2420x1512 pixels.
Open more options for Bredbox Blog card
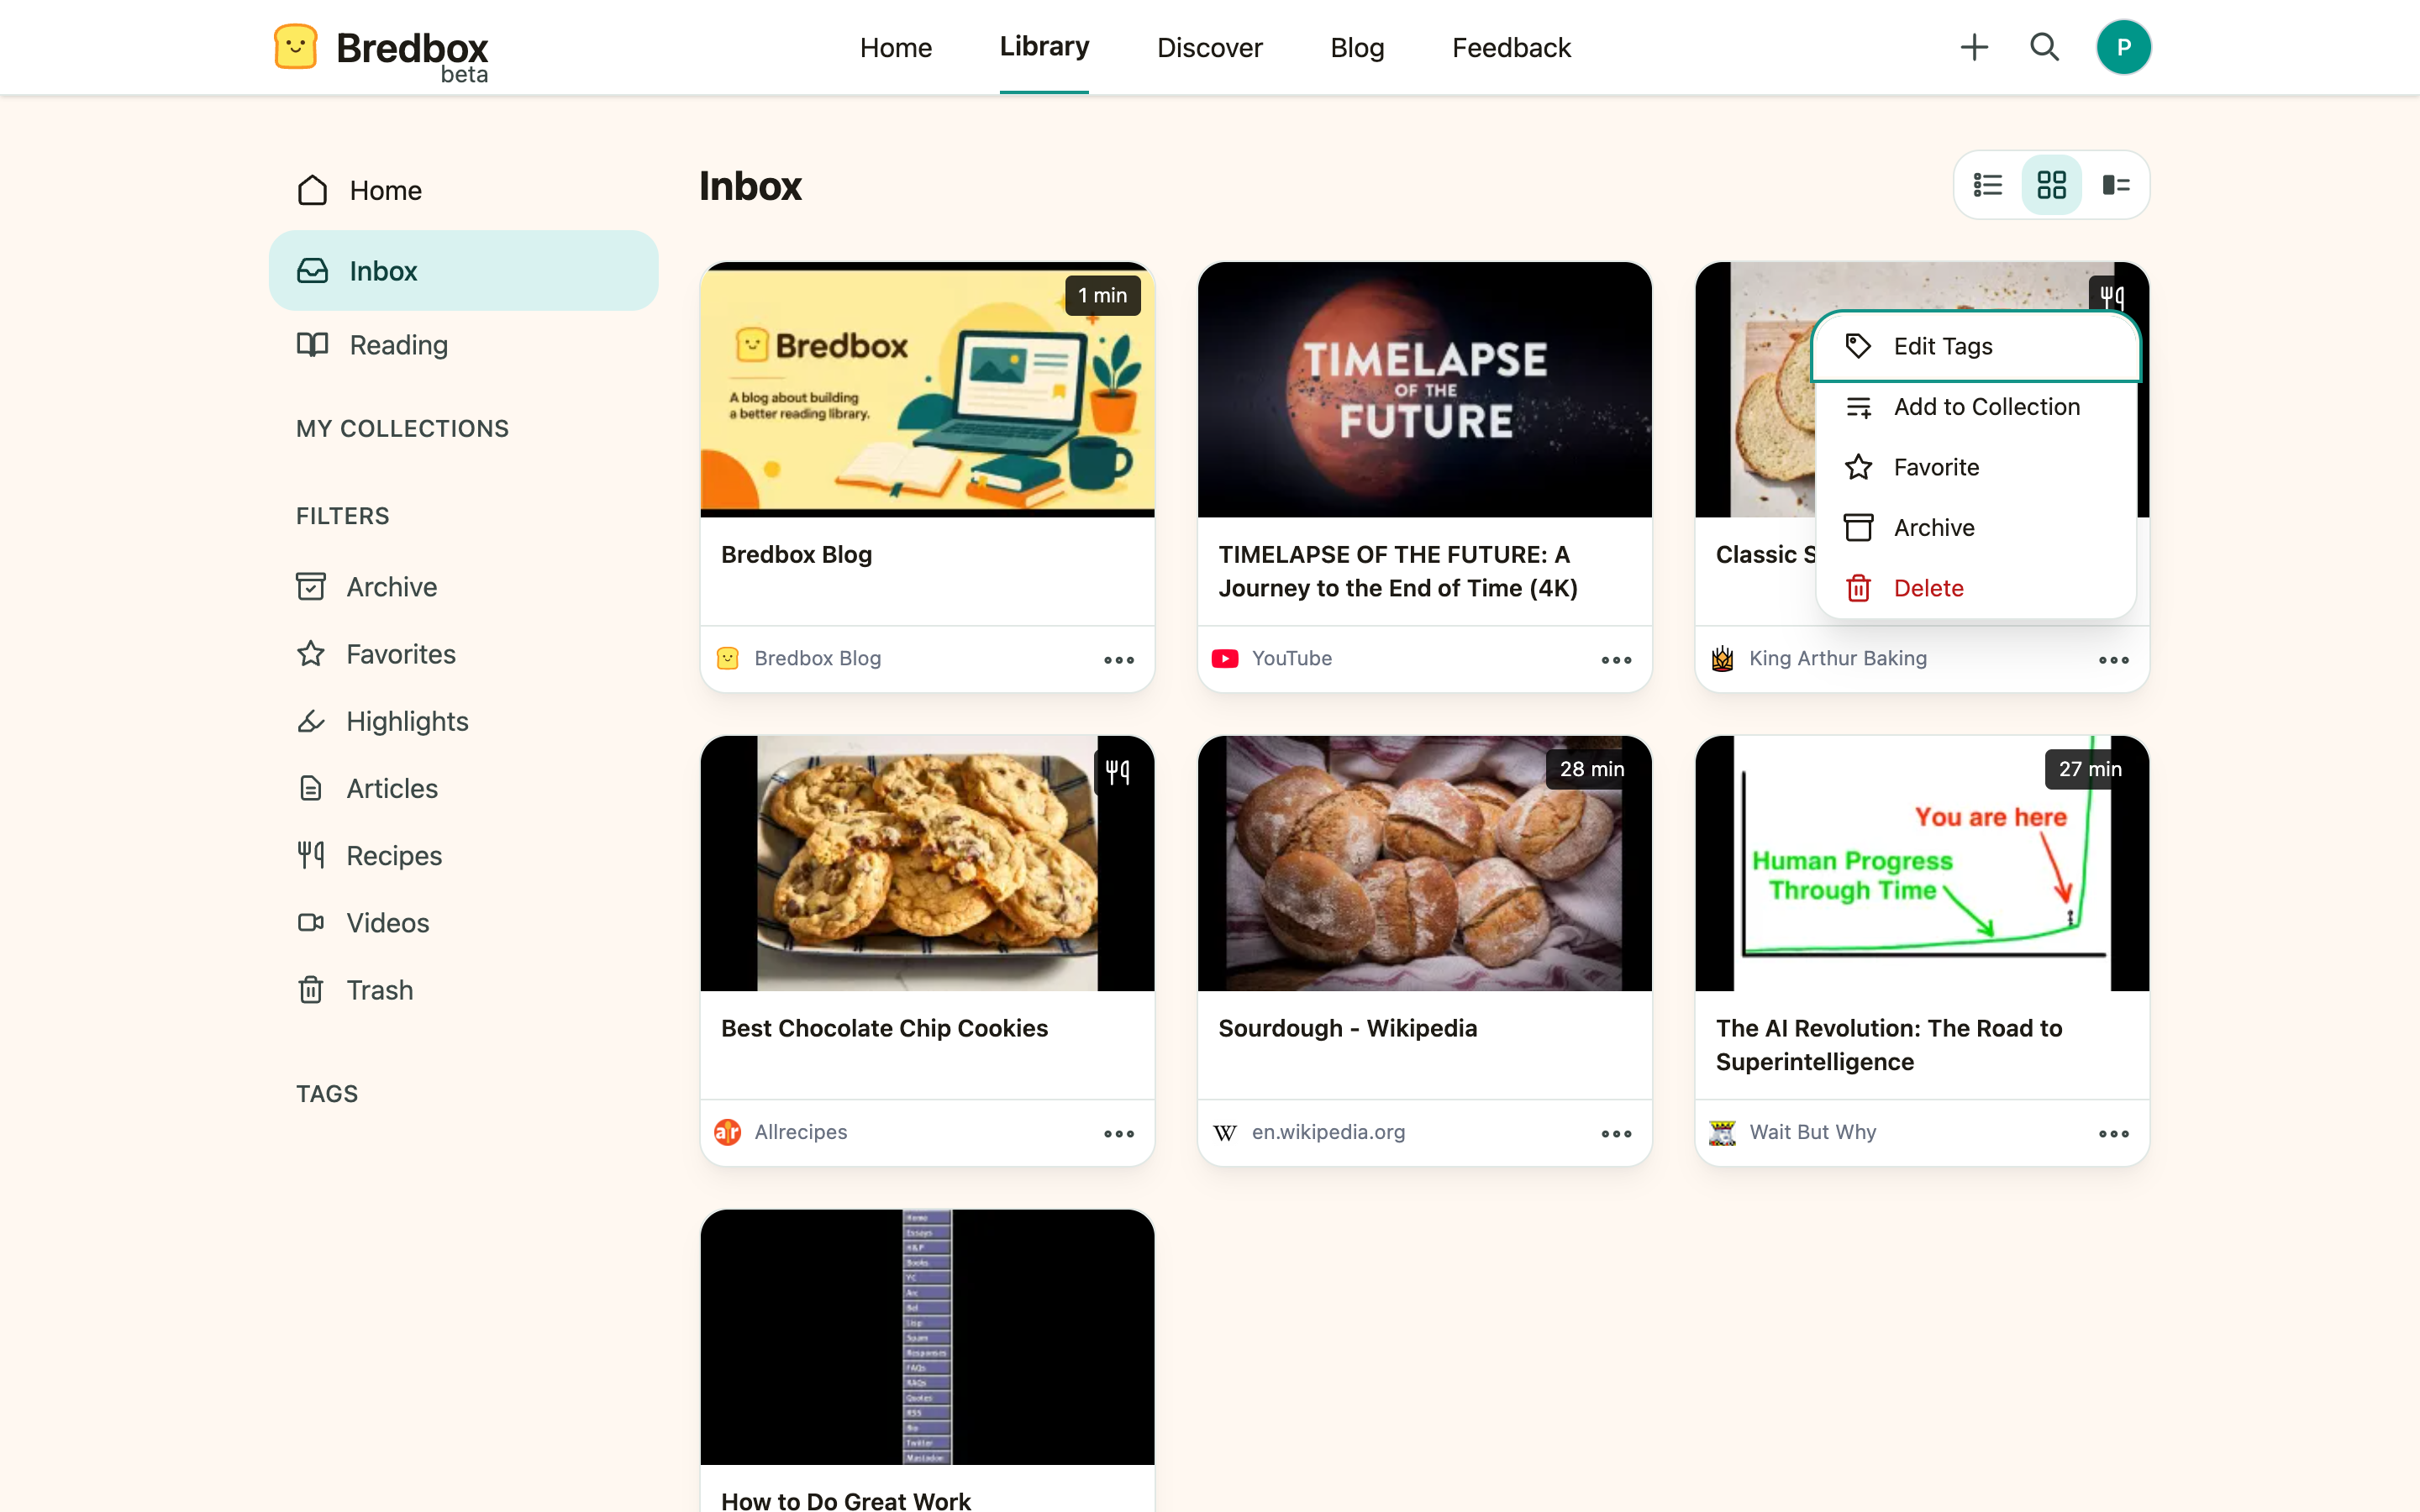pos(1118,660)
